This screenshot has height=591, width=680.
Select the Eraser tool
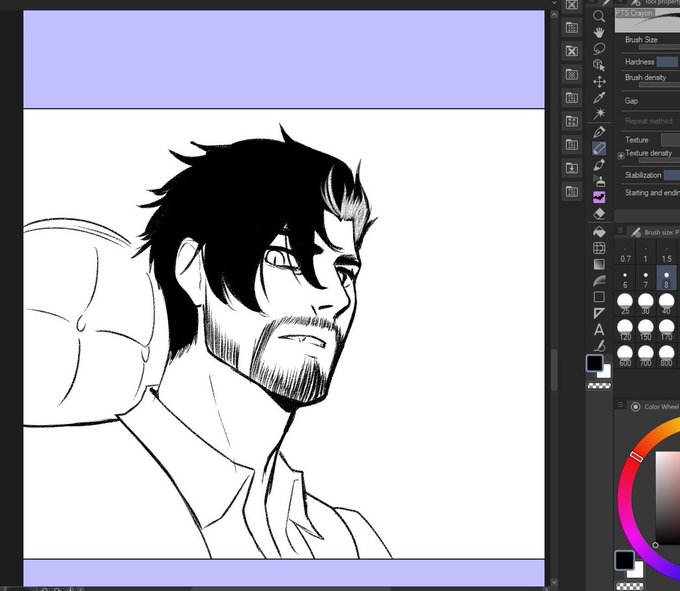pyautogui.click(x=599, y=214)
